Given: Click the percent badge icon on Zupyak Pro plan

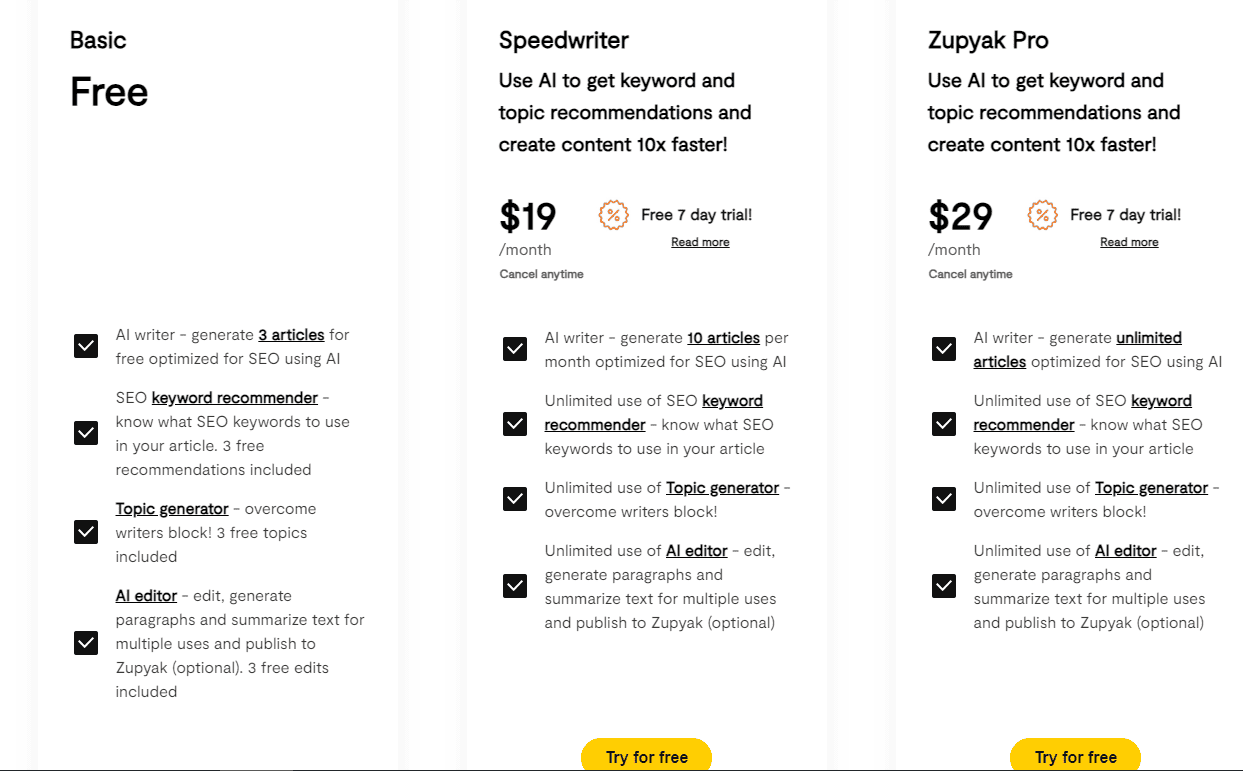Looking at the screenshot, I should 1042,215.
